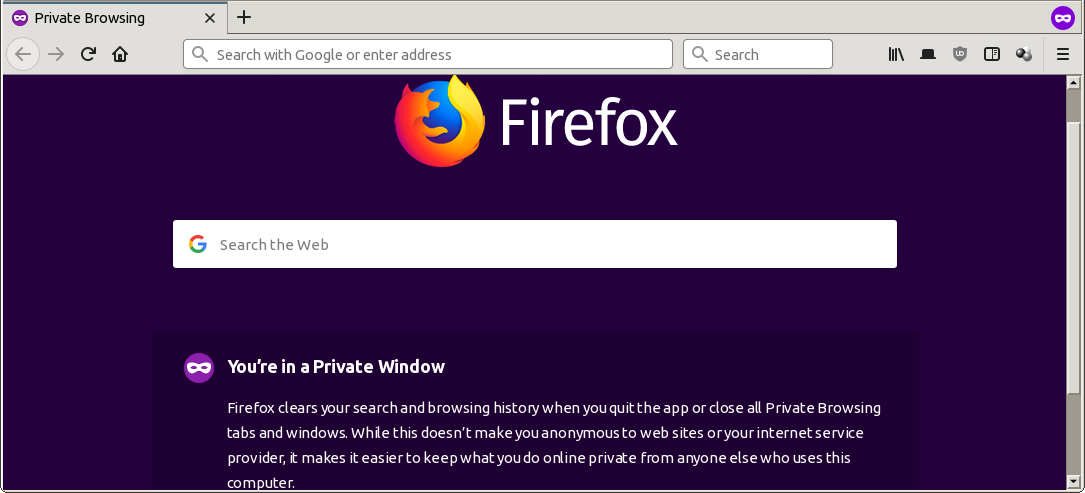This screenshot has height=493, width=1085.
Task: Click the private mask indicator in tab bar
Action: [x=1062, y=17]
